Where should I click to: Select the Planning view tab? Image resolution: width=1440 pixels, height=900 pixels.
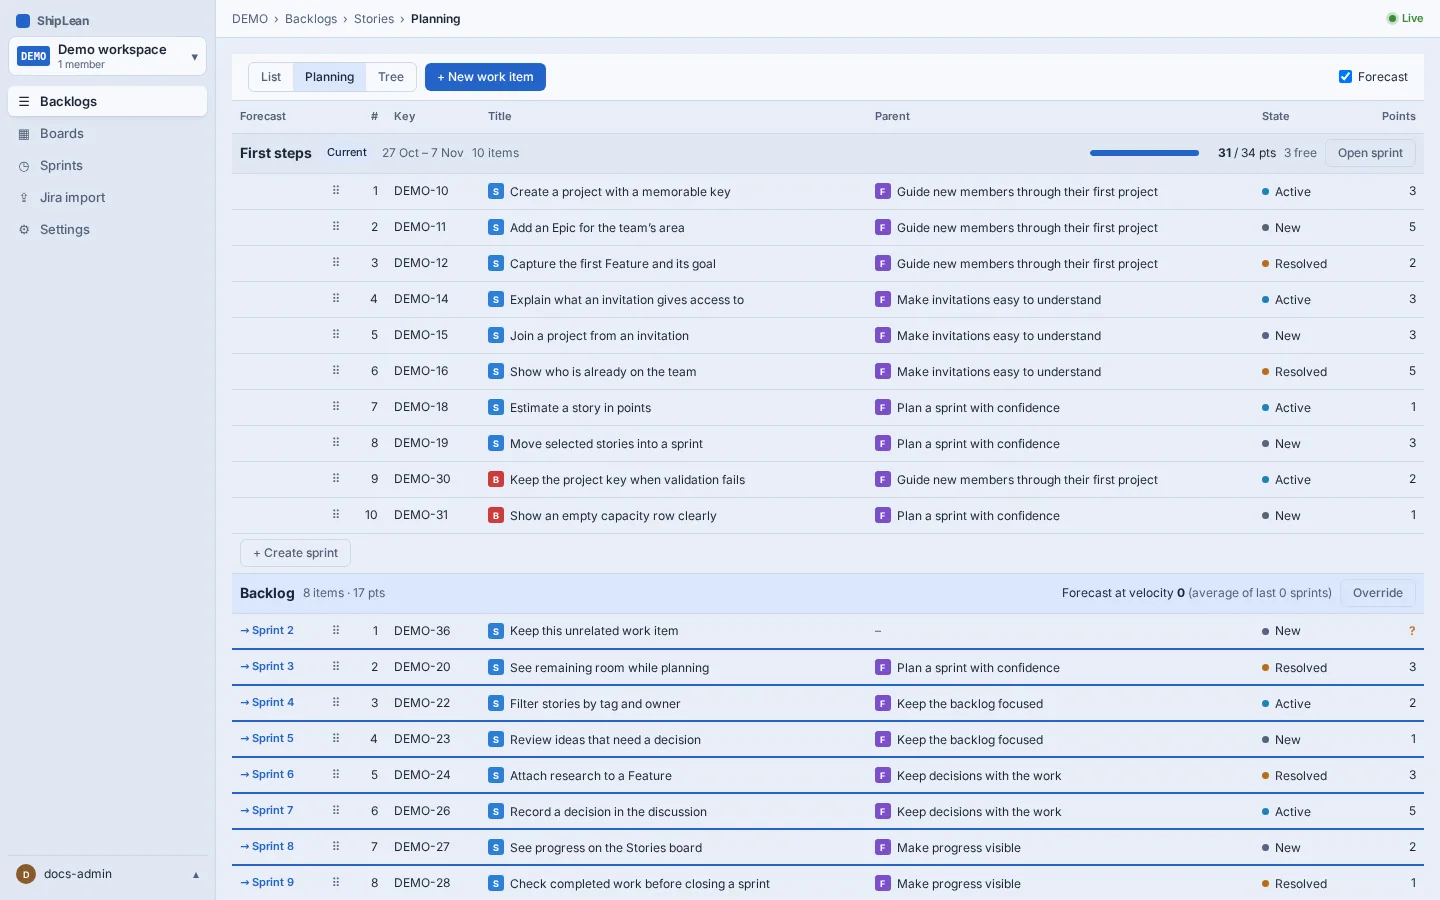[329, 77]
